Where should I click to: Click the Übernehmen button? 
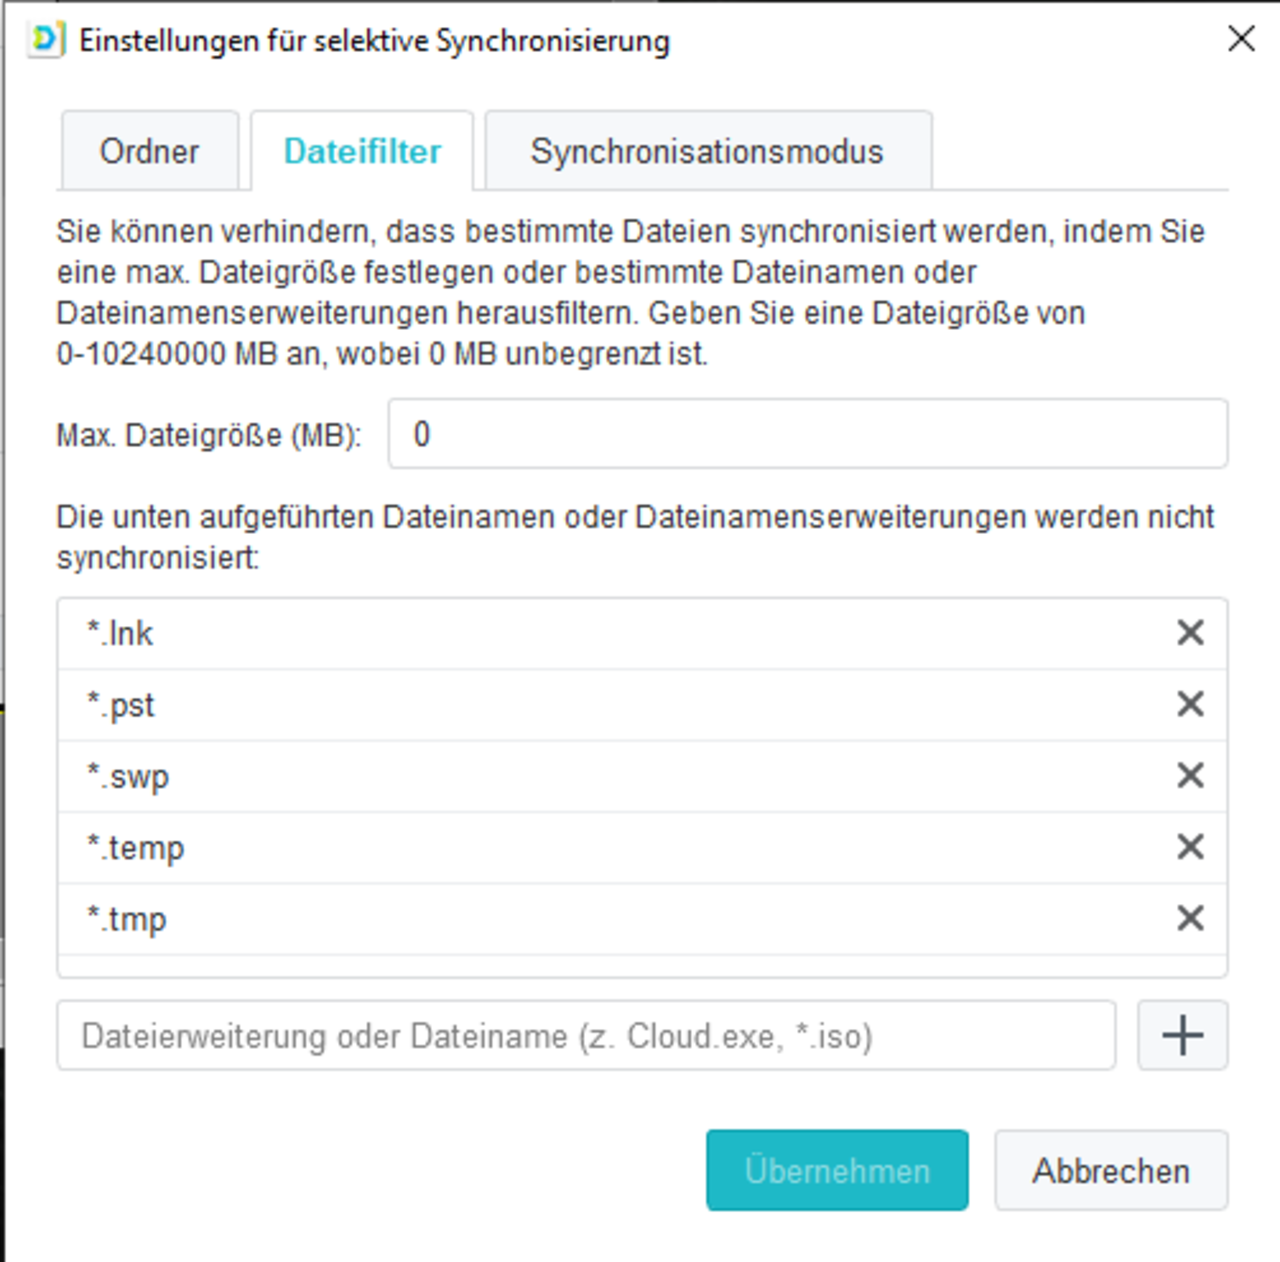[x=837, y=1170]
